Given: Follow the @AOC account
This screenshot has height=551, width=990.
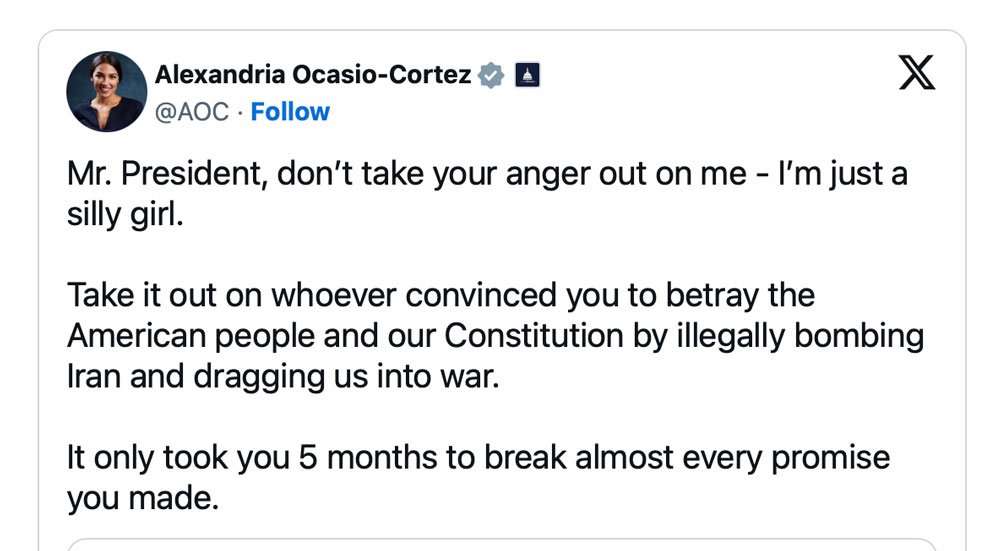Looking at the screenshot, I should coord(290,112).
